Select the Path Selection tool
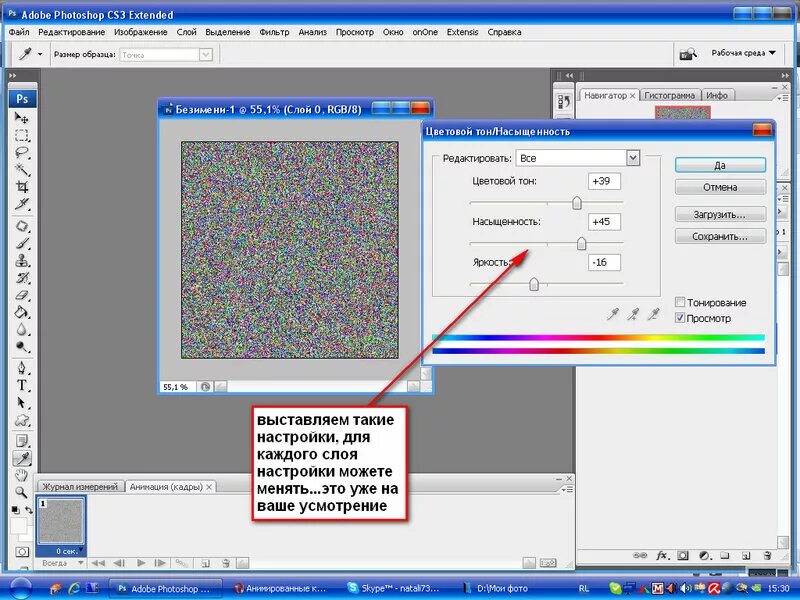 [x=21, y=403]
